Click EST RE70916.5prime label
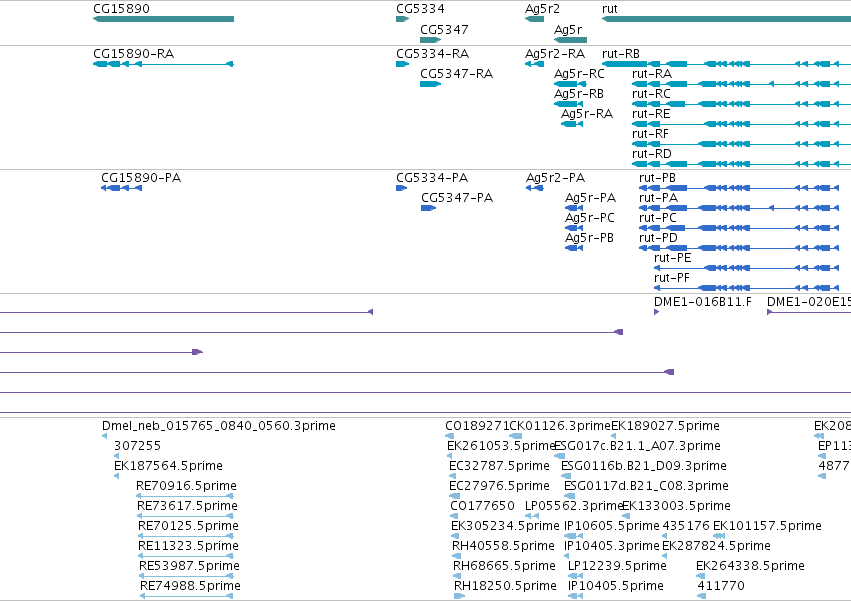The width and height of the screenshot is (851, 601). 187,486
